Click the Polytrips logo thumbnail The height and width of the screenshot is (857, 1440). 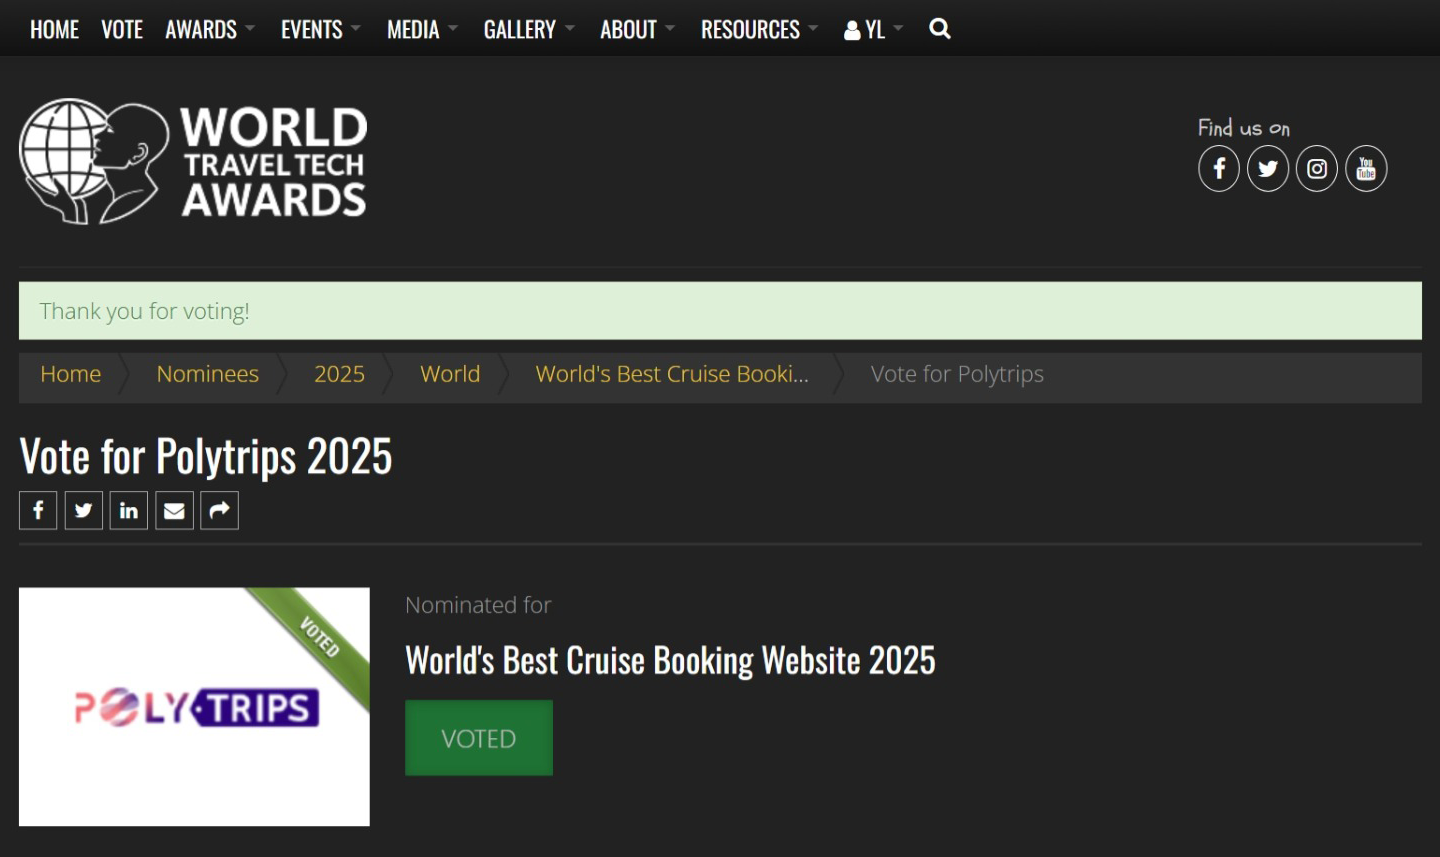coord(194,706)
